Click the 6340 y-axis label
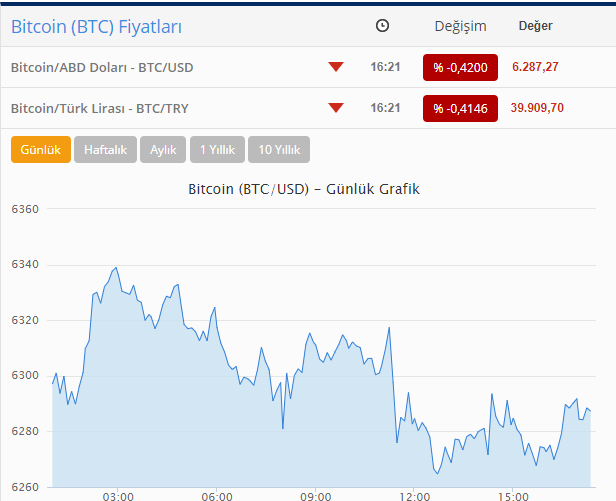The height and width of the screenshot is (501, 616). [25, 264]
